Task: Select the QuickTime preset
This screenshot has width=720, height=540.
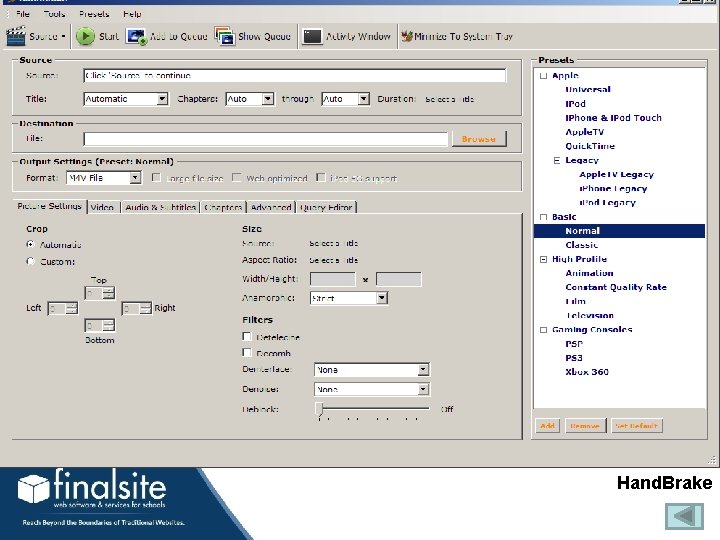Action: point(590,146)
